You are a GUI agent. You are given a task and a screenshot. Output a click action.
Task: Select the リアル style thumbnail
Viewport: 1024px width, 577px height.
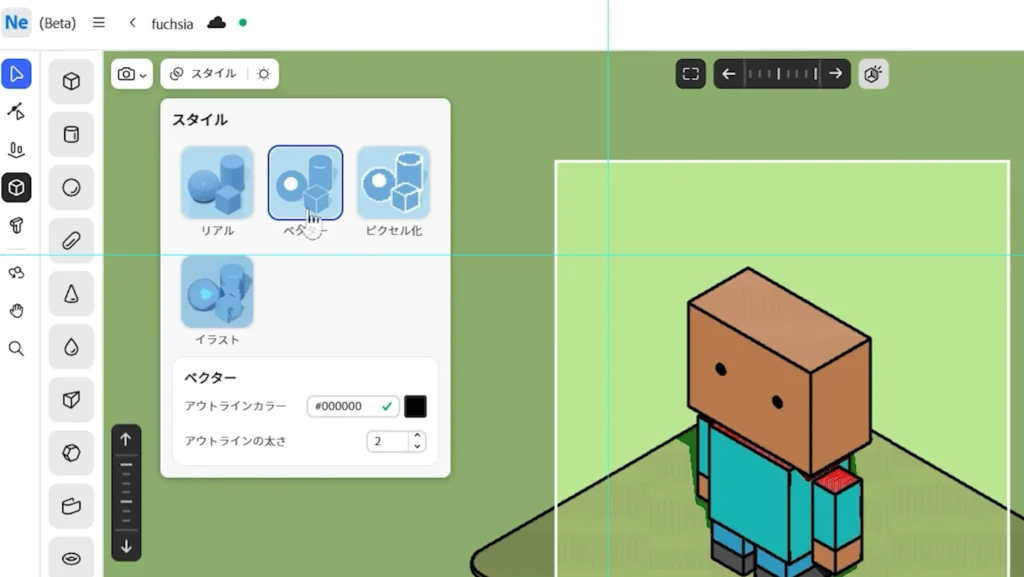pyautogui.click(x=217, y=183)
